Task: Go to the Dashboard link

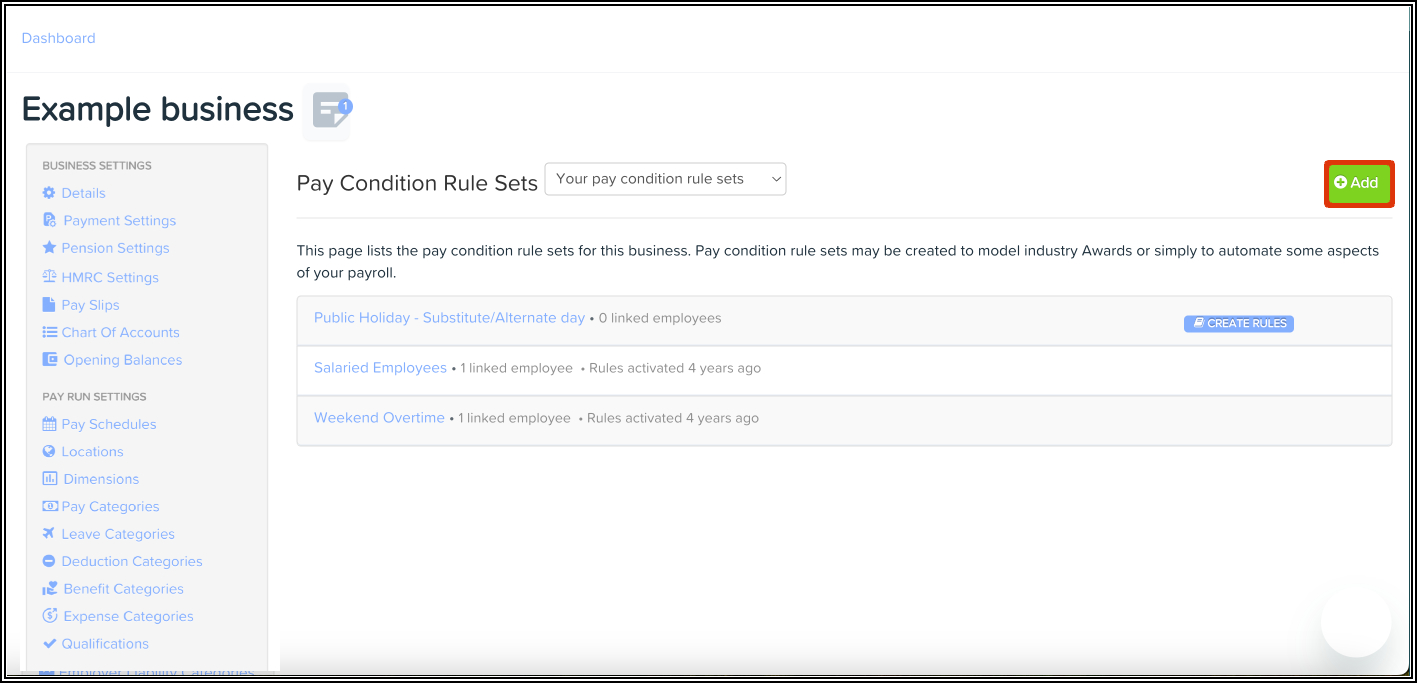Action: [x=58, y=38]
